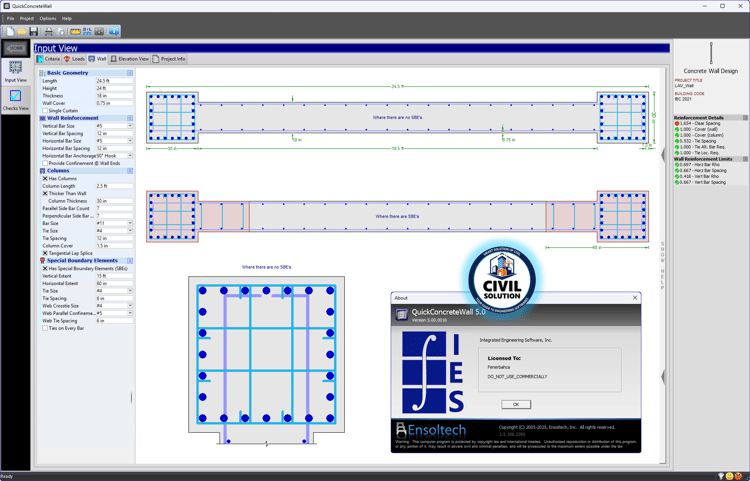
Task: Click the angry face status bar icon
Action: (x=738, y=476)
